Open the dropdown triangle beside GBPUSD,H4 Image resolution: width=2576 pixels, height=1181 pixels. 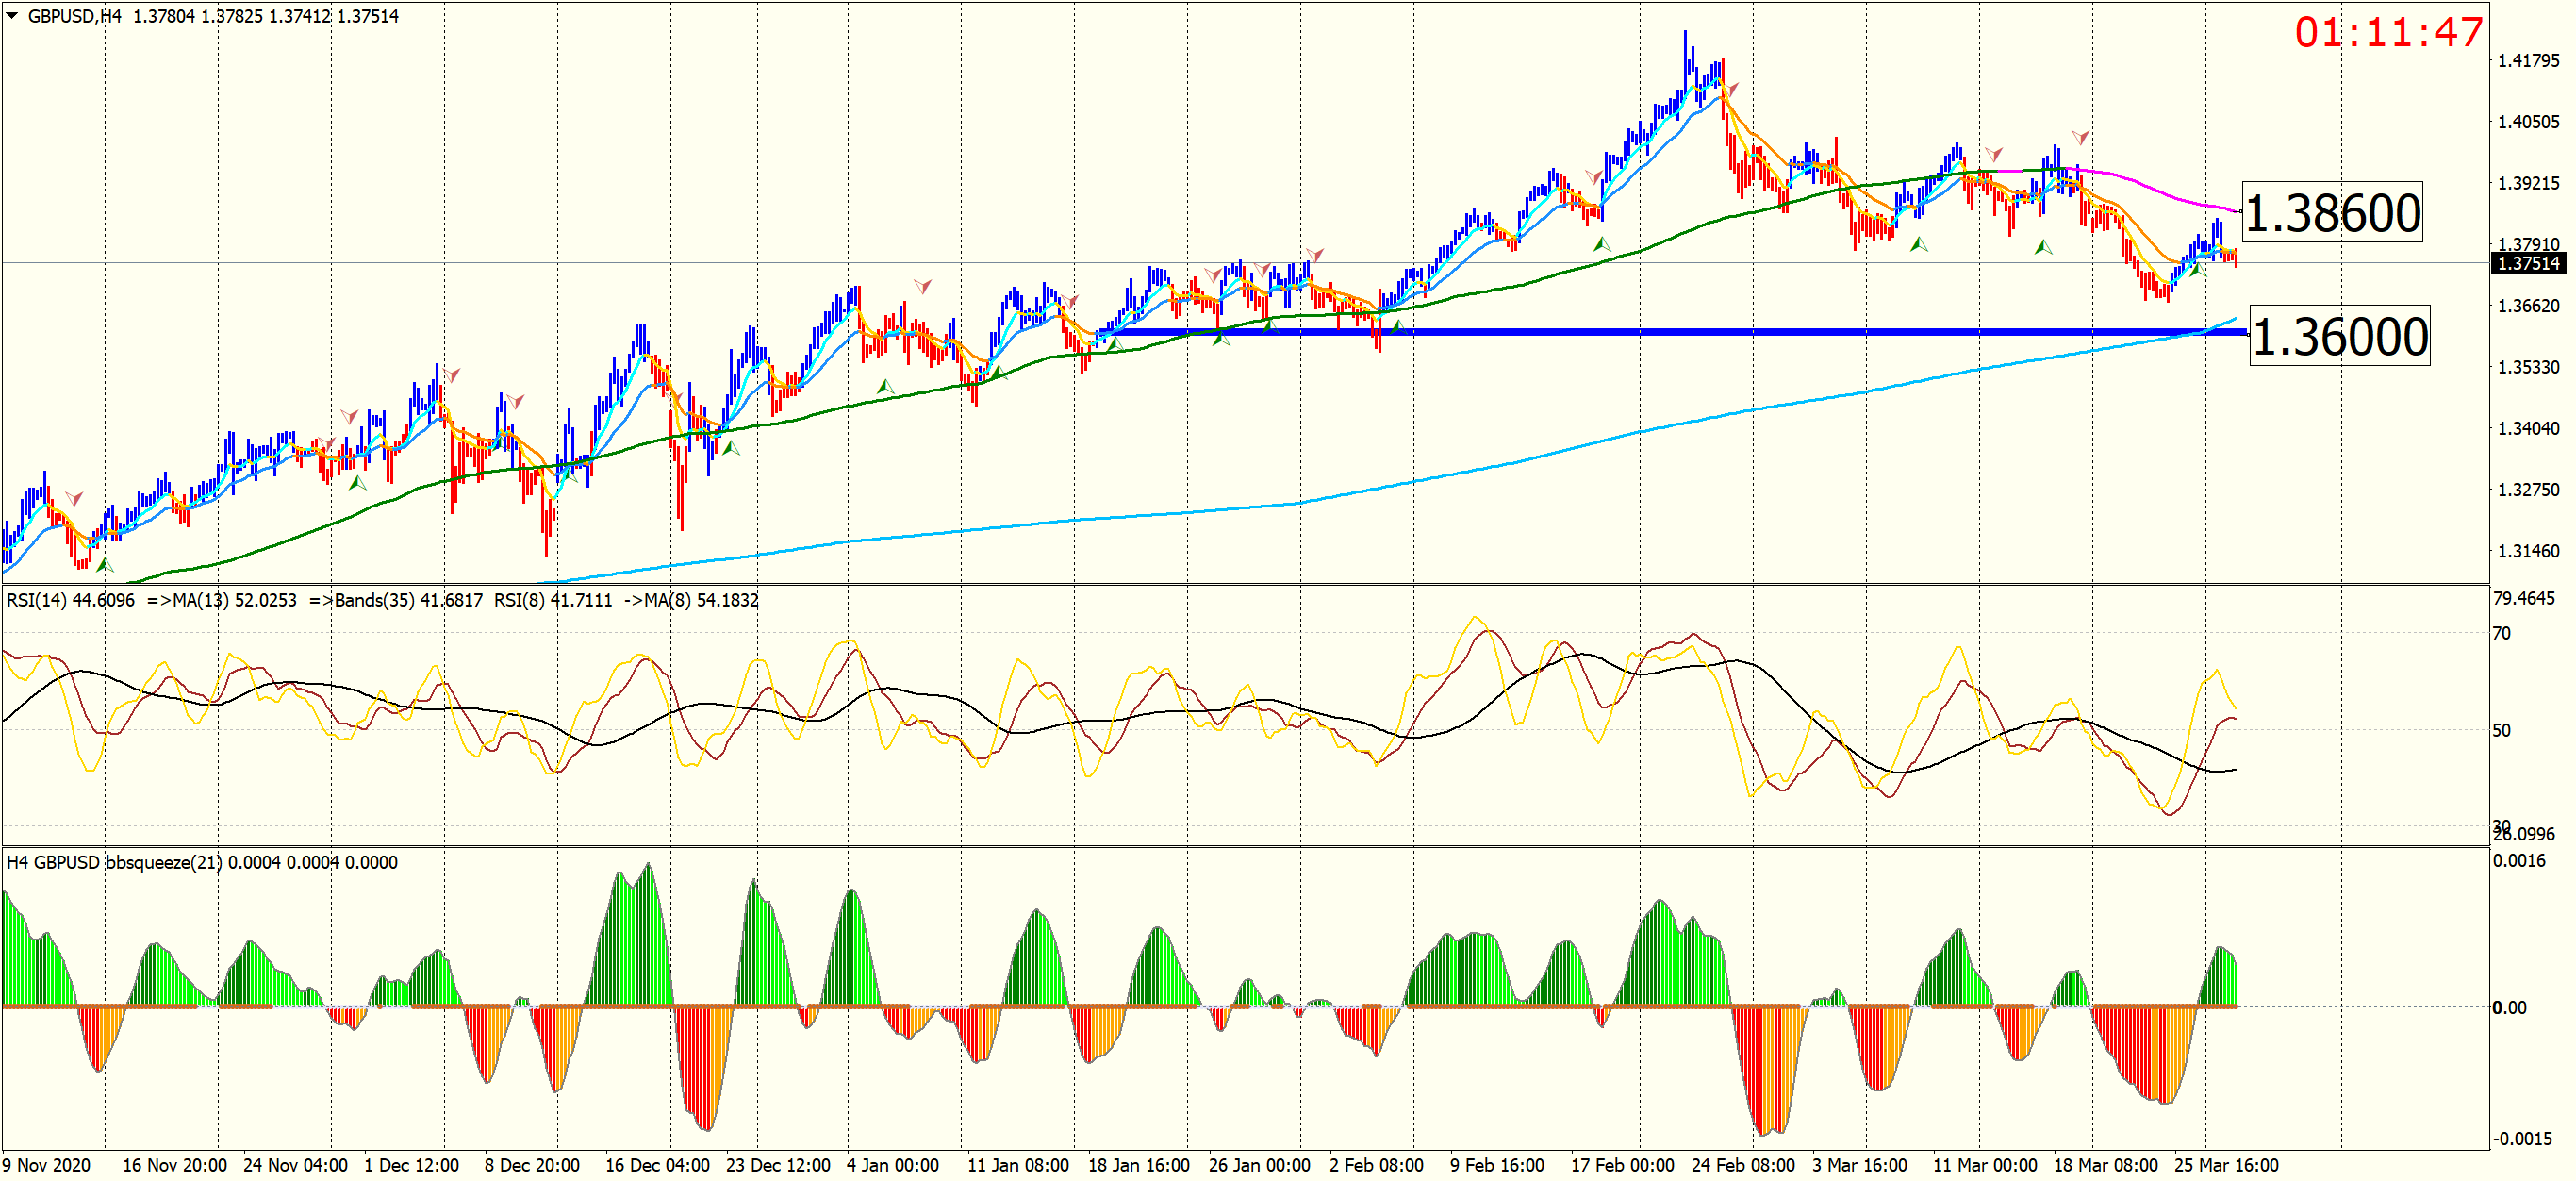click(12, 16)
